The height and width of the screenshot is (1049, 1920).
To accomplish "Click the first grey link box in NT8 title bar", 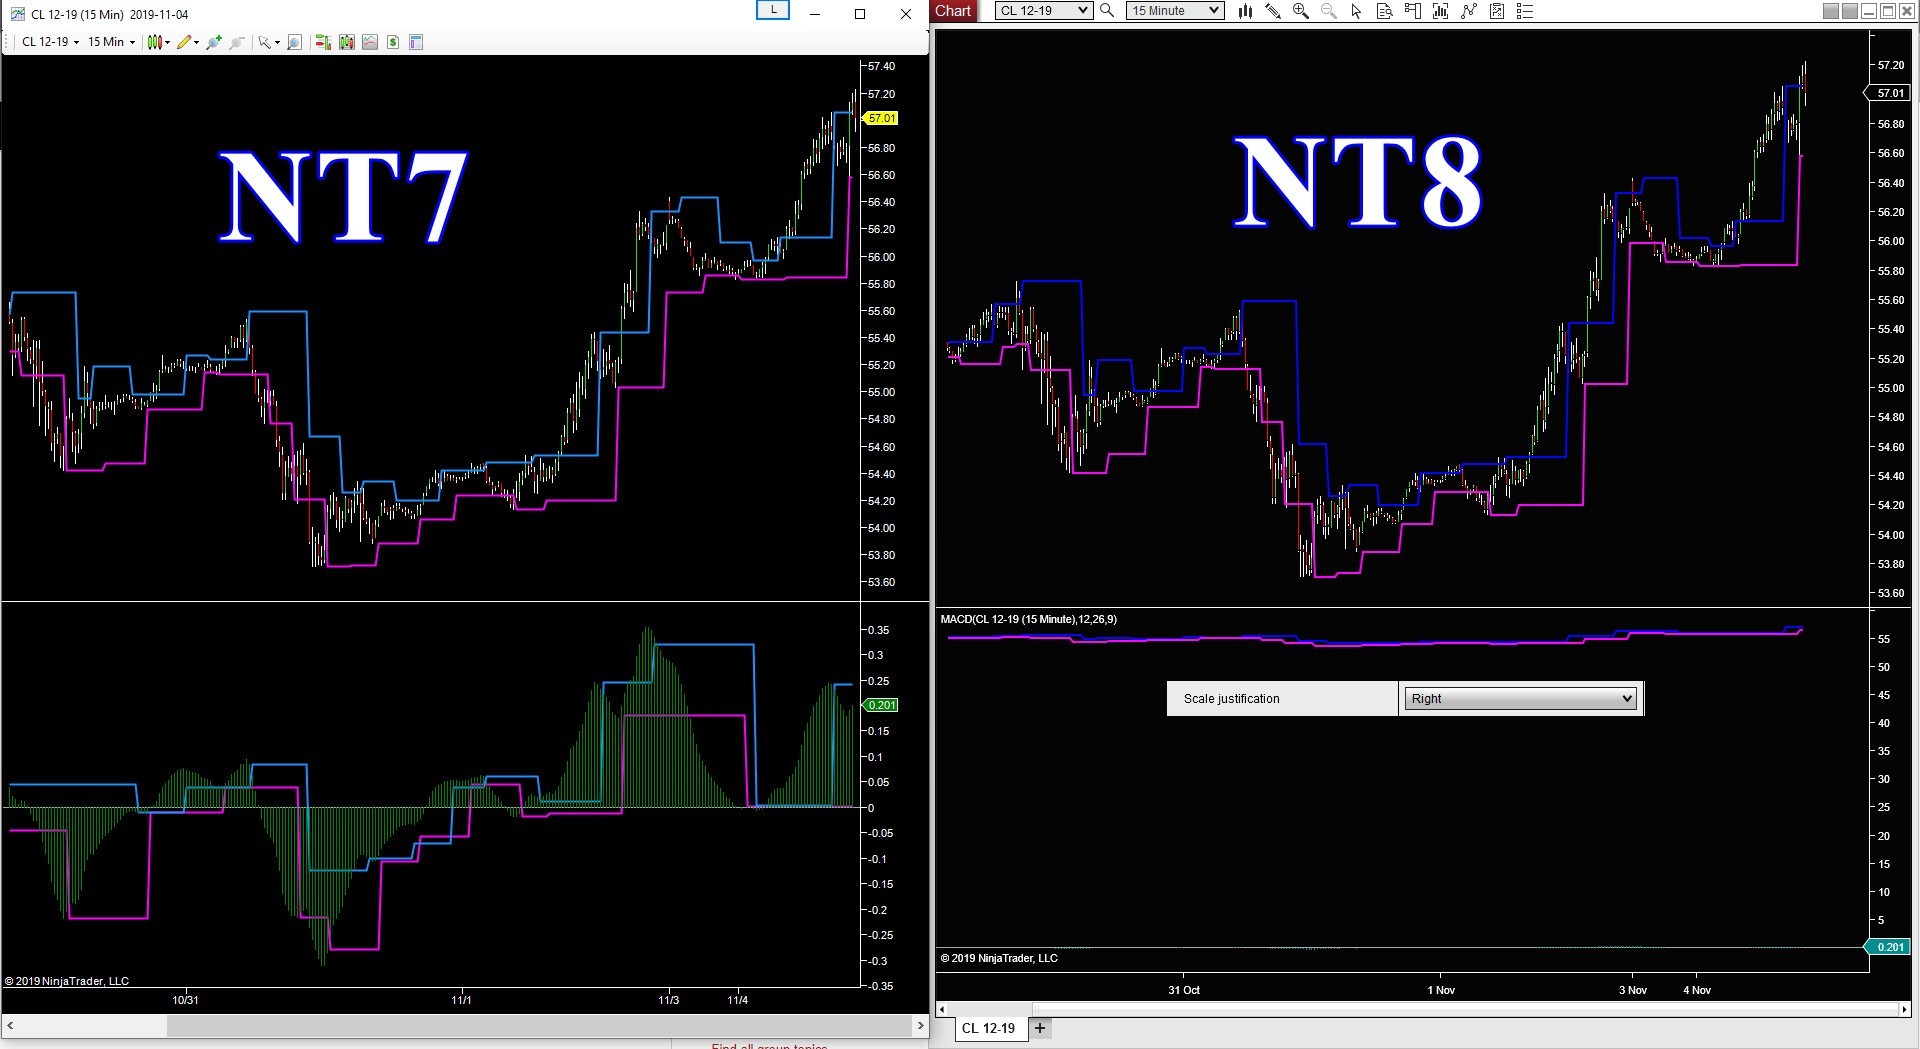I will coord(1831,11).
